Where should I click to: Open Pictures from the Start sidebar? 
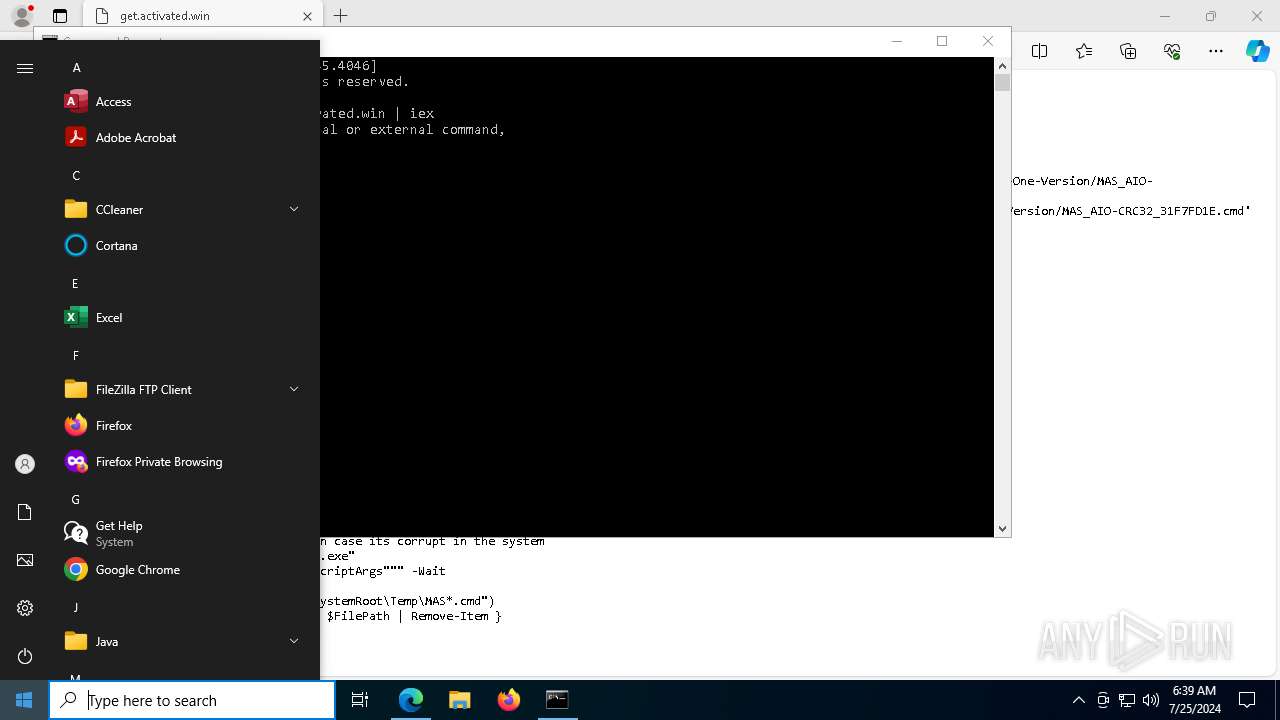pyautogui.click(x=25, y=560)
